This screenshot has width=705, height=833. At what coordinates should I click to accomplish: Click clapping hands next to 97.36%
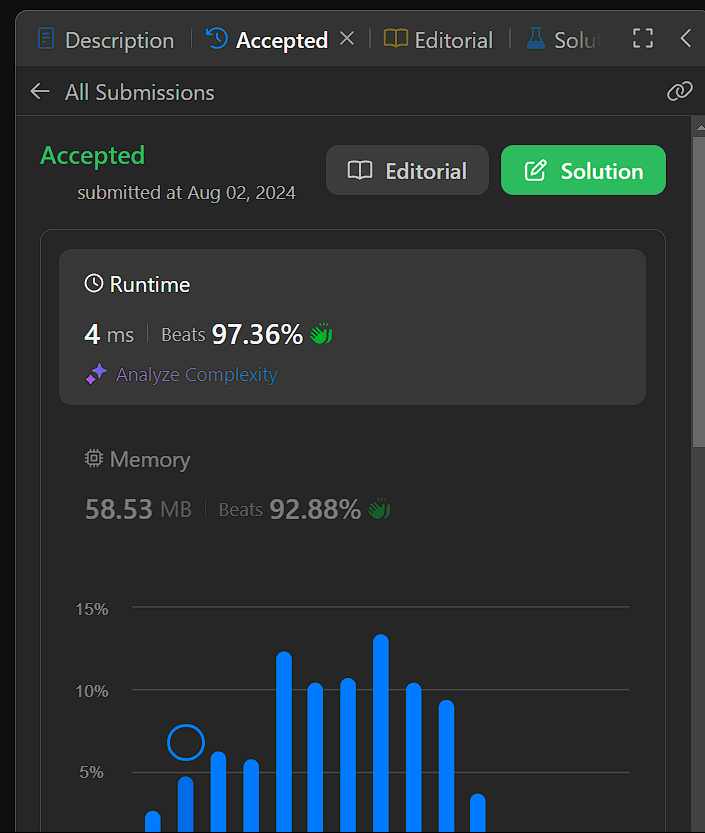pyautogui.click(x=321, y=334)
